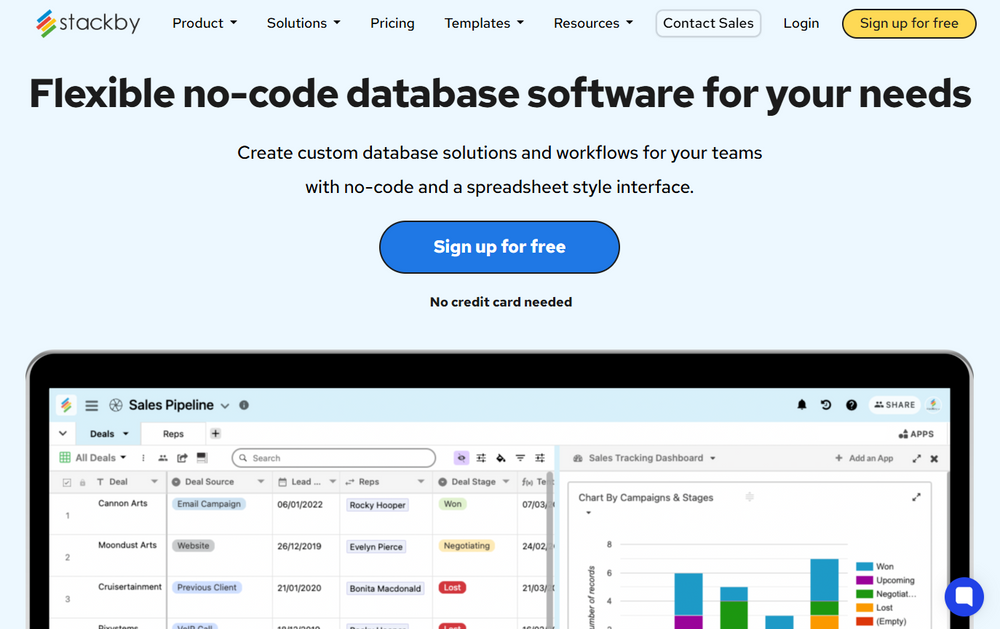
Task: Click the Contact Sales button
Action: pyautogui.click(x=708, y=22)
